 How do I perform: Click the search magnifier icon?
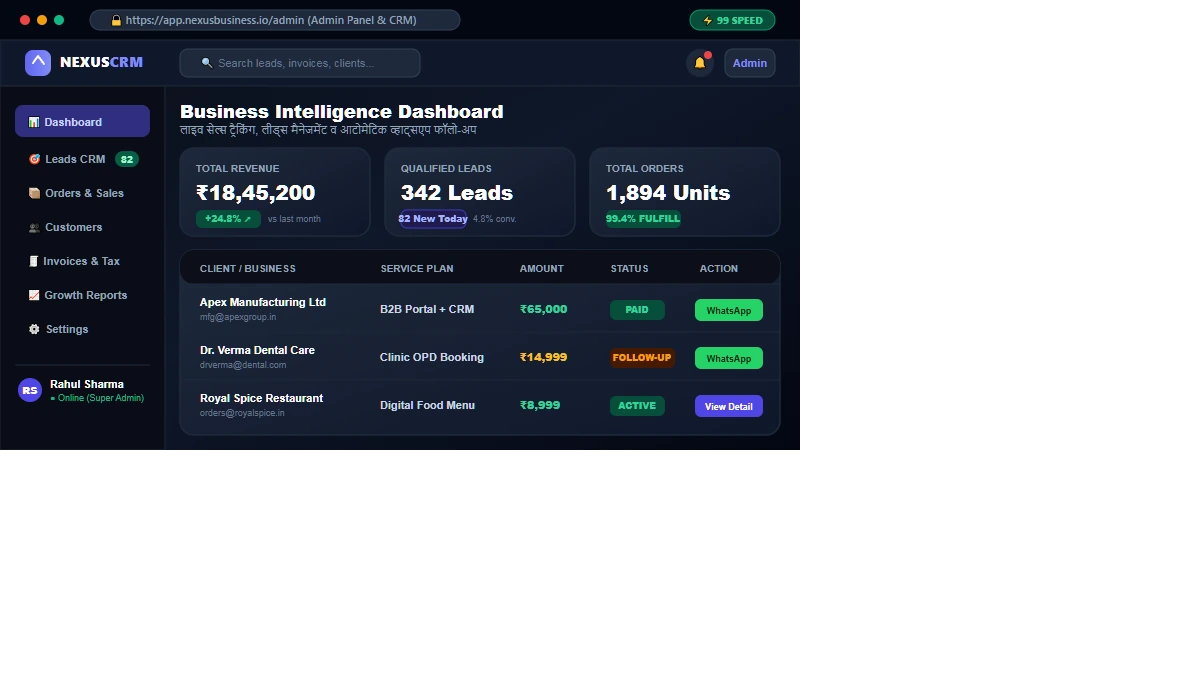pos(207,63)
